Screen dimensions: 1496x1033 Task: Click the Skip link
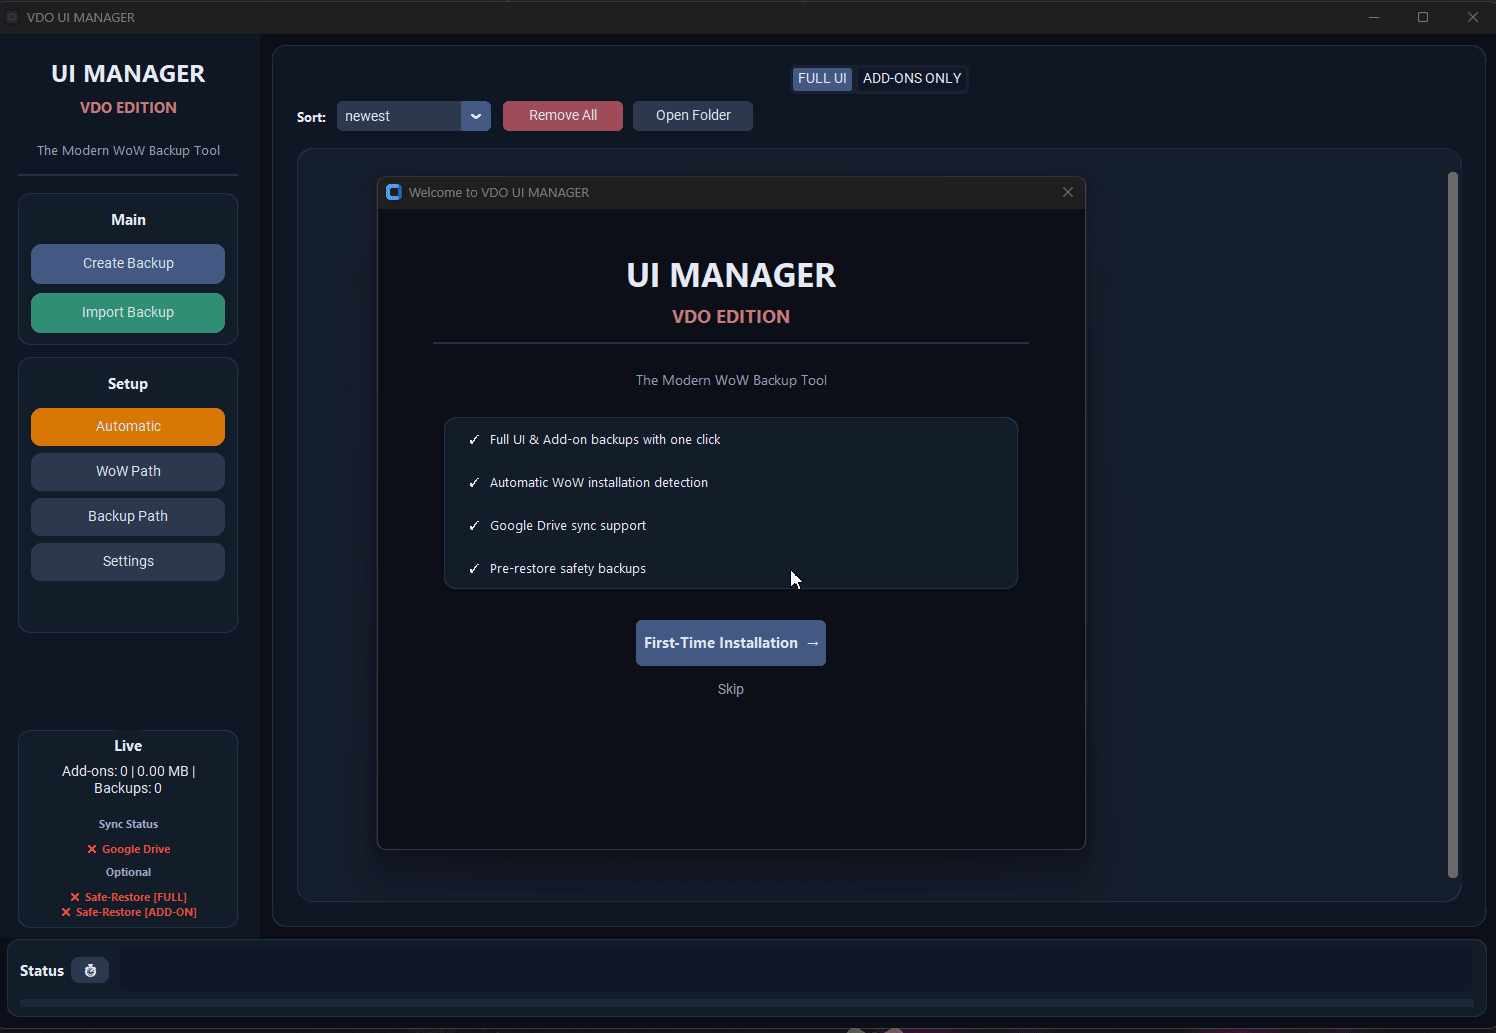731,689
